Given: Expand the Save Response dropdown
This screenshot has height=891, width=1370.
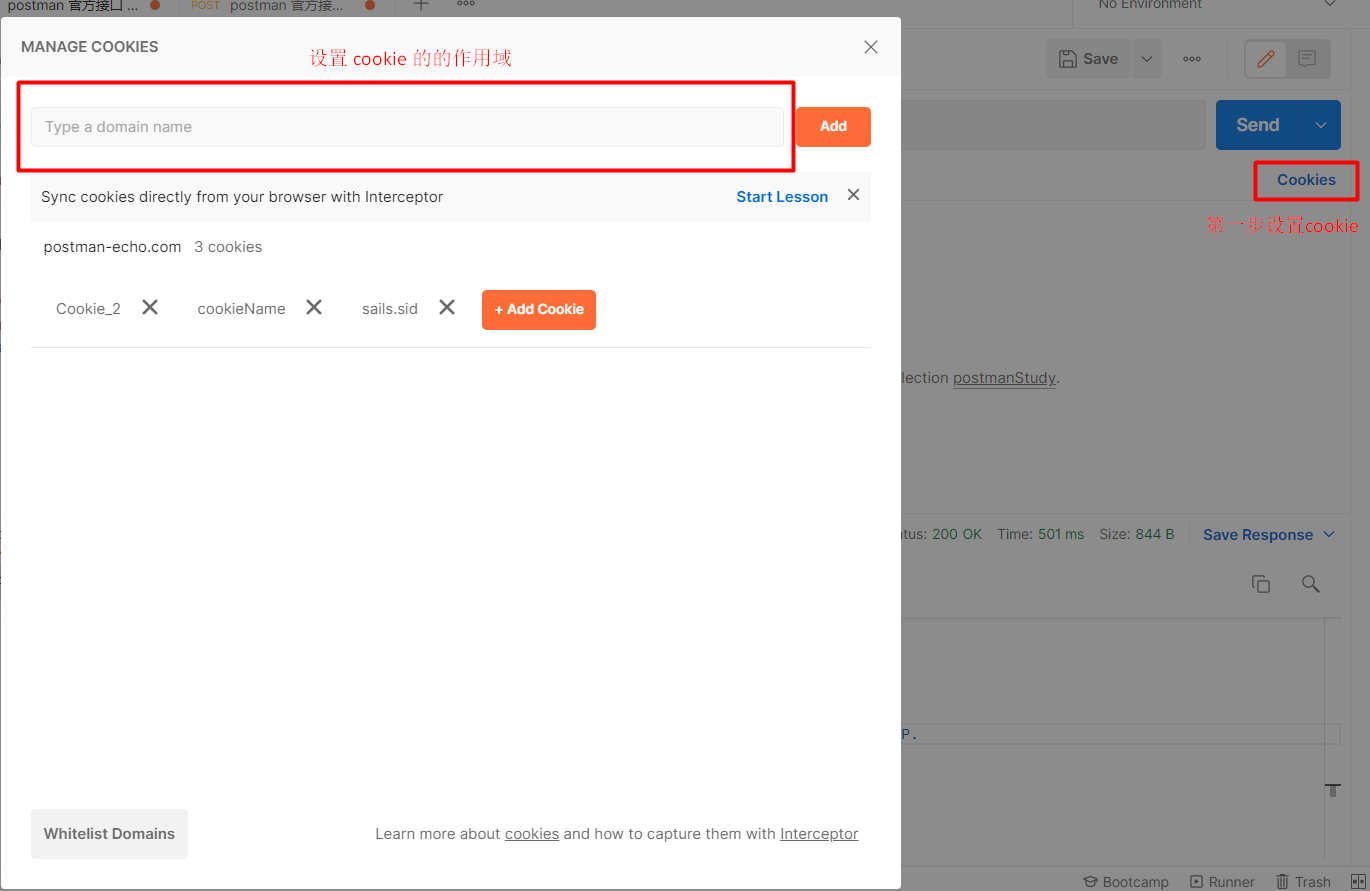Looking at the screenshot, I should pyautogui.click(x=1269, y=535).
